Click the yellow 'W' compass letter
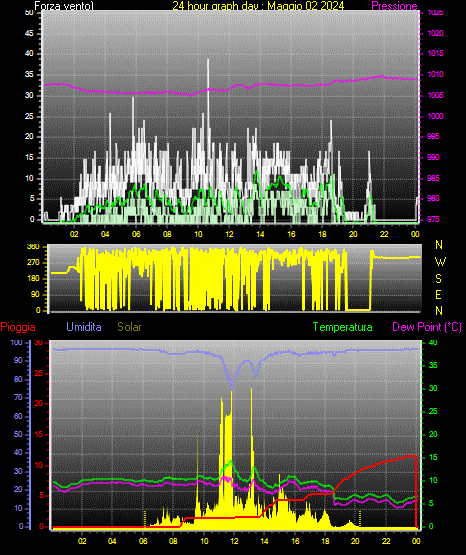Image resolution: width=466 pixels, height=555 pixels. [x=440, y=262]
